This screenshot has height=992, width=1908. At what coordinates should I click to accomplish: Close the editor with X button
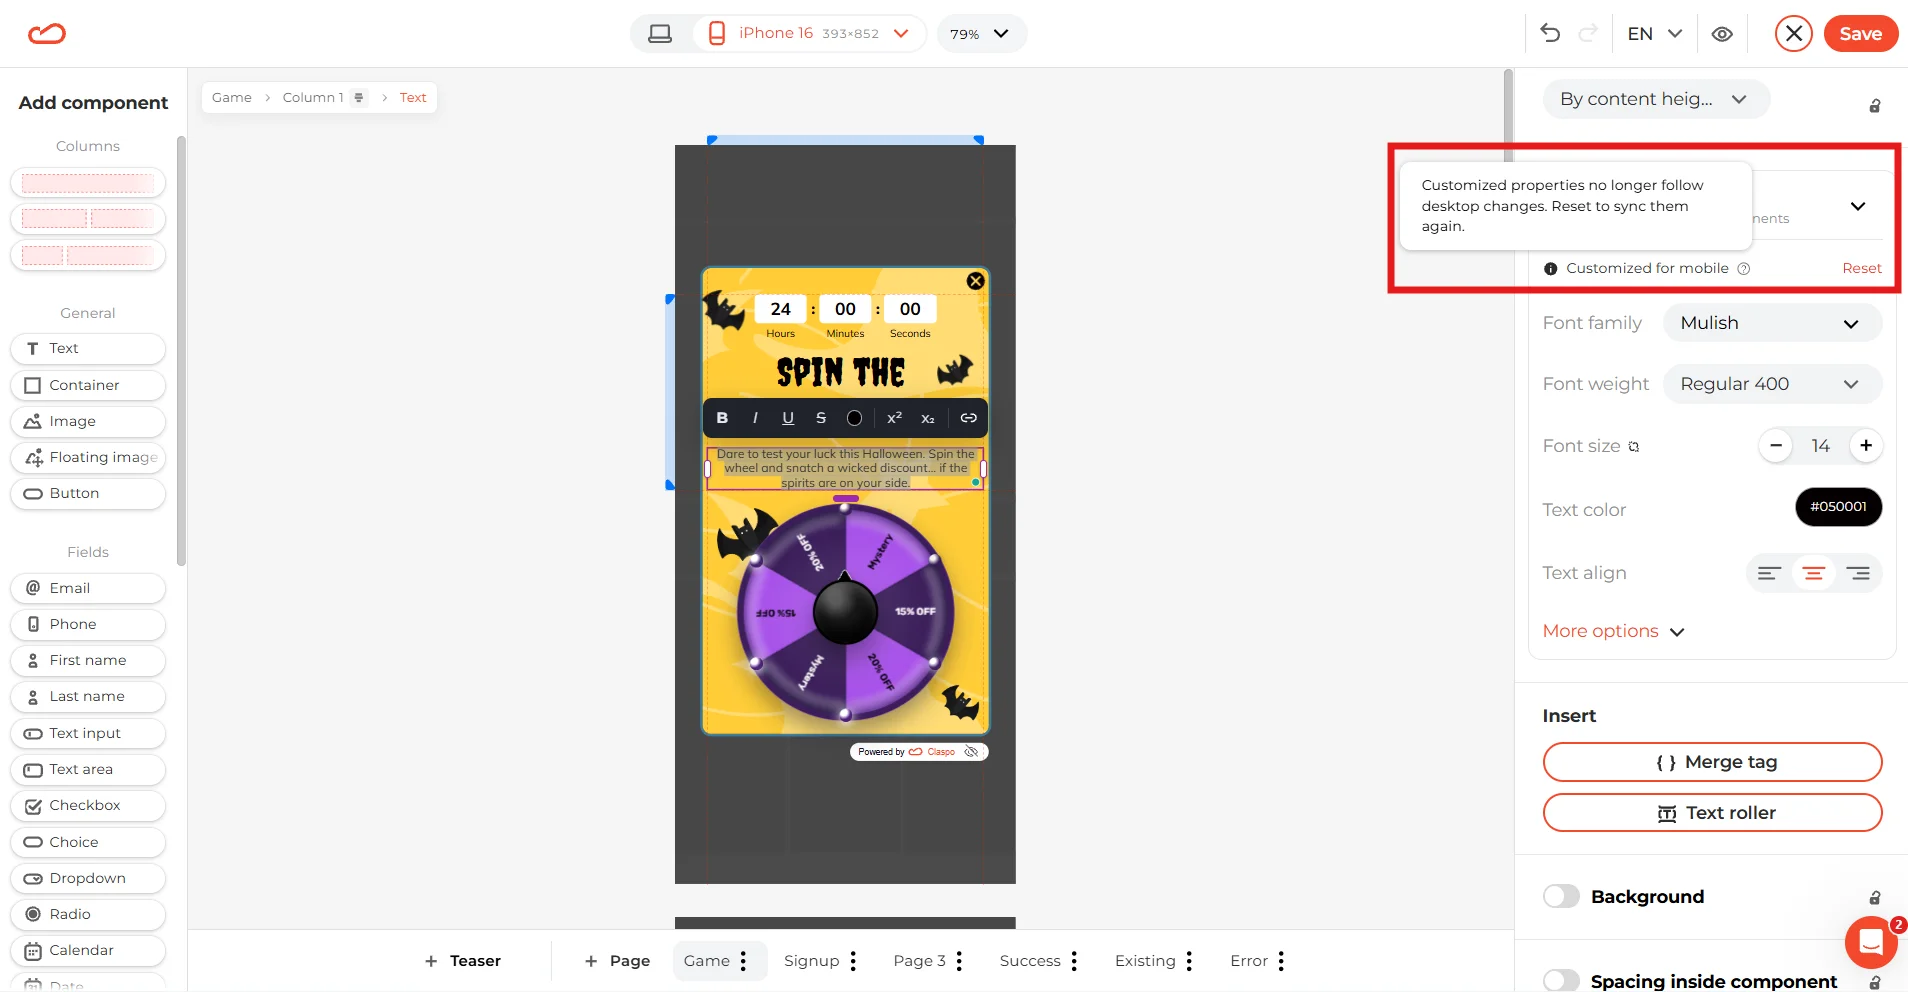coord(1794,33)
